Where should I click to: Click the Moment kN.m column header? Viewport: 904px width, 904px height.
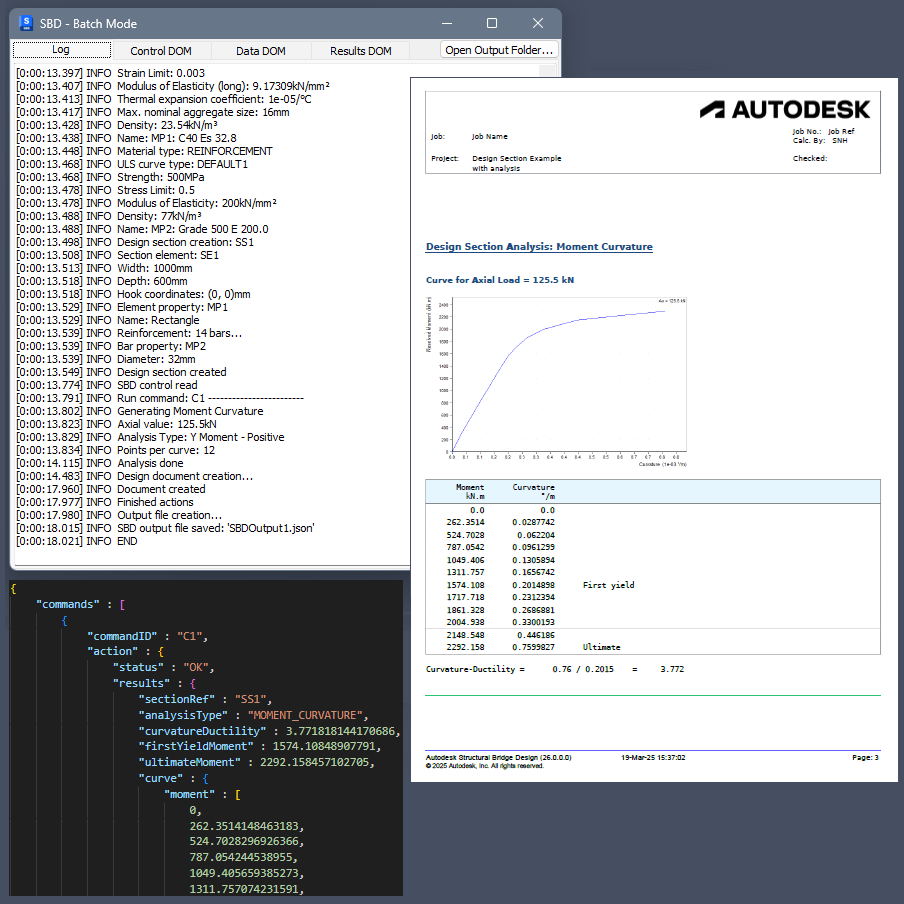pos(470,492)
